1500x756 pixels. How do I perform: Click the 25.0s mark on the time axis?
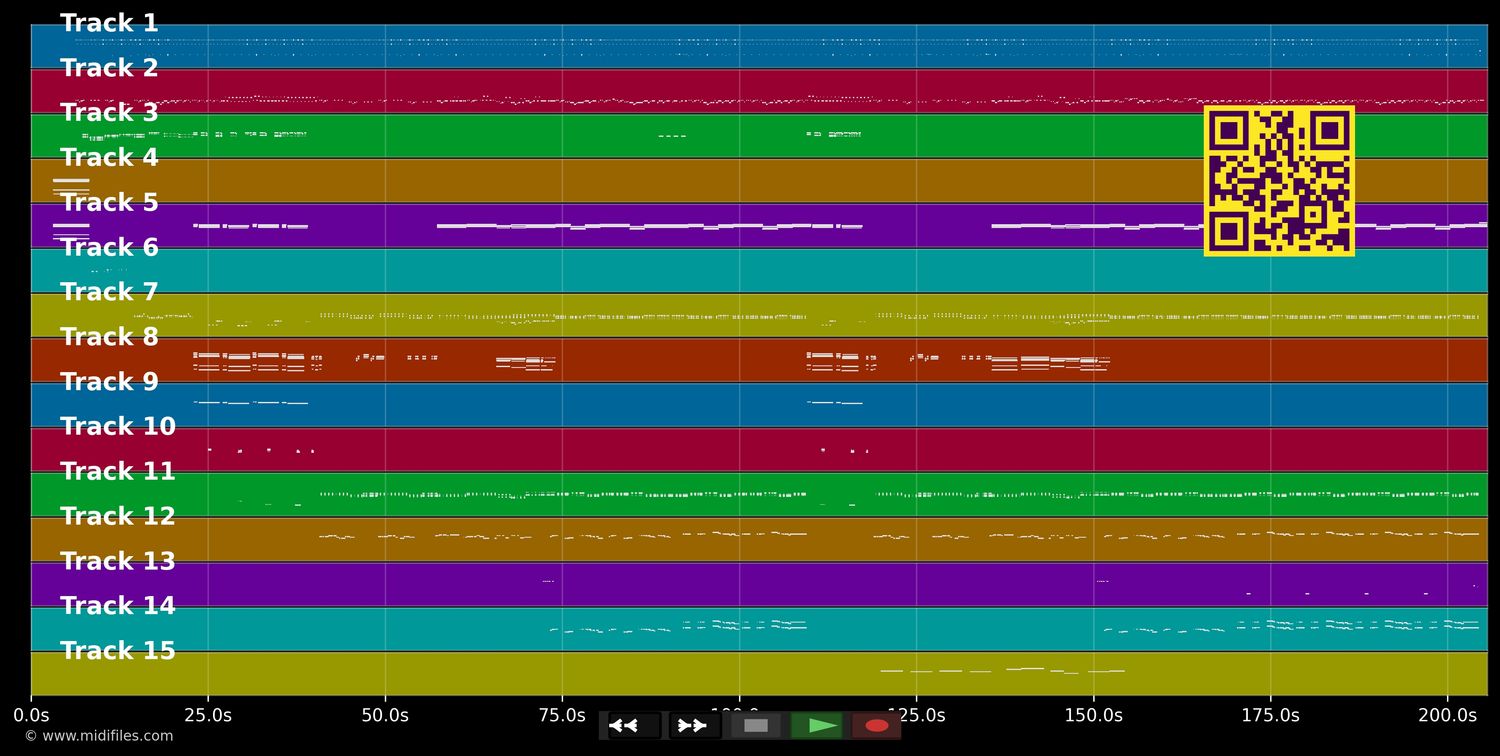208,716
